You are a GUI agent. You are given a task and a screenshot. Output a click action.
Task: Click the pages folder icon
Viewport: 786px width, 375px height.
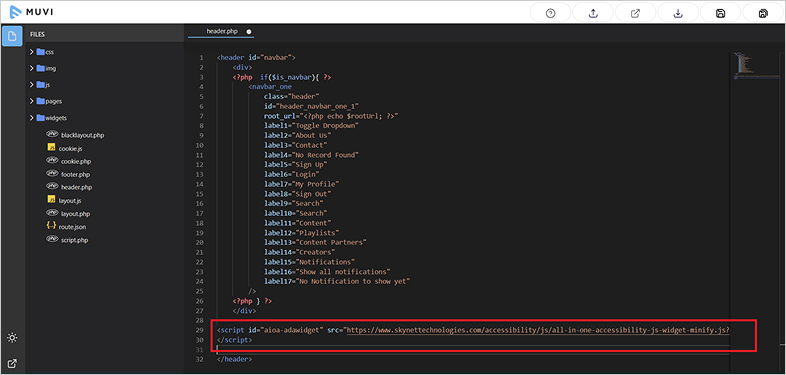tap(41, 101)
